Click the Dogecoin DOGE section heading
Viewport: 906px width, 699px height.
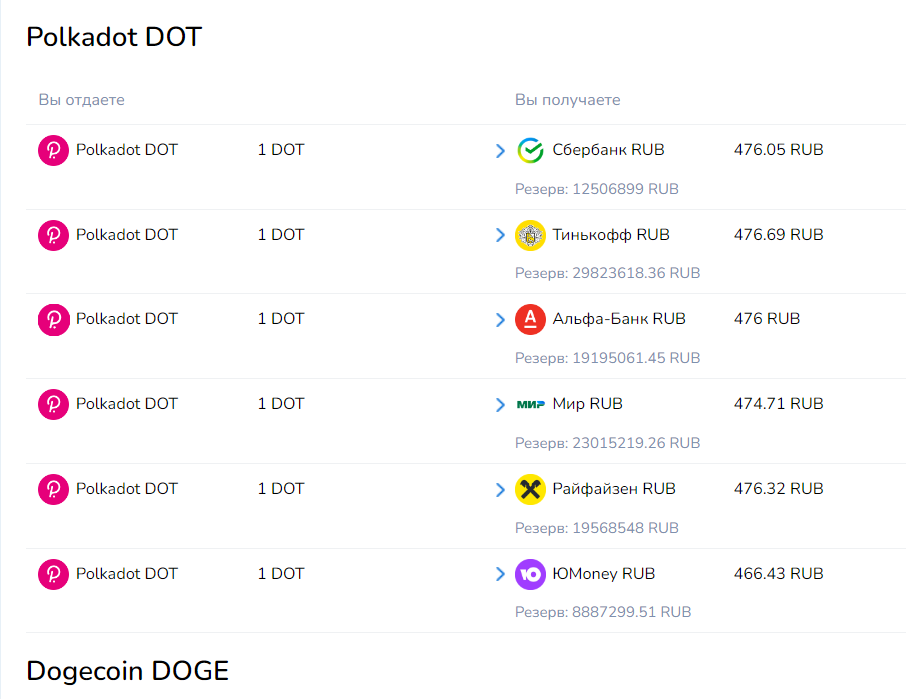[128, 671]
